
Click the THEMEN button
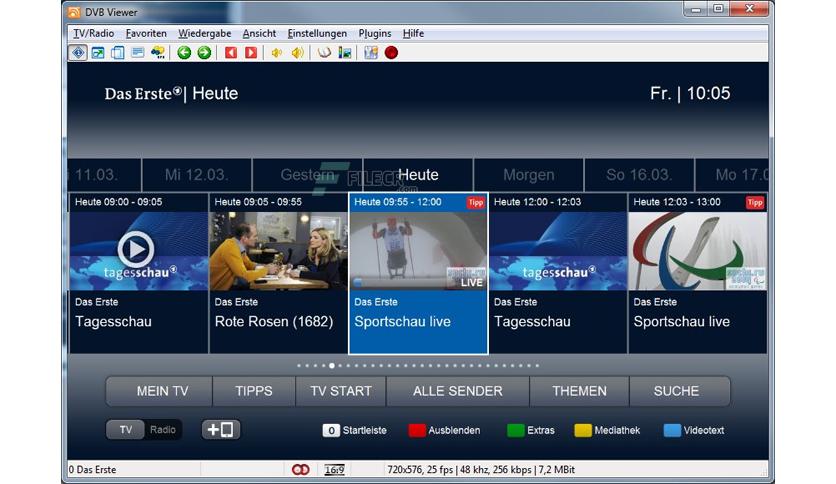[x=579, y=391]
